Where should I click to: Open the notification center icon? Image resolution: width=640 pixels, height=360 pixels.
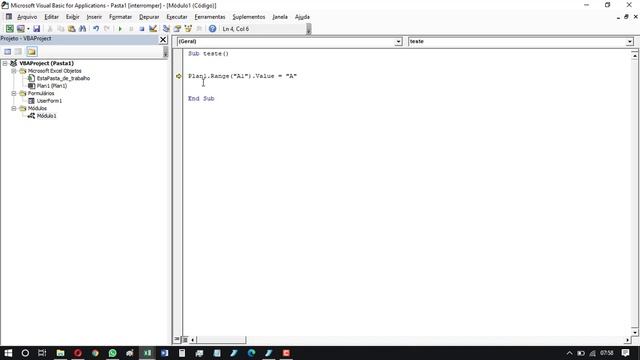point(625,353)
